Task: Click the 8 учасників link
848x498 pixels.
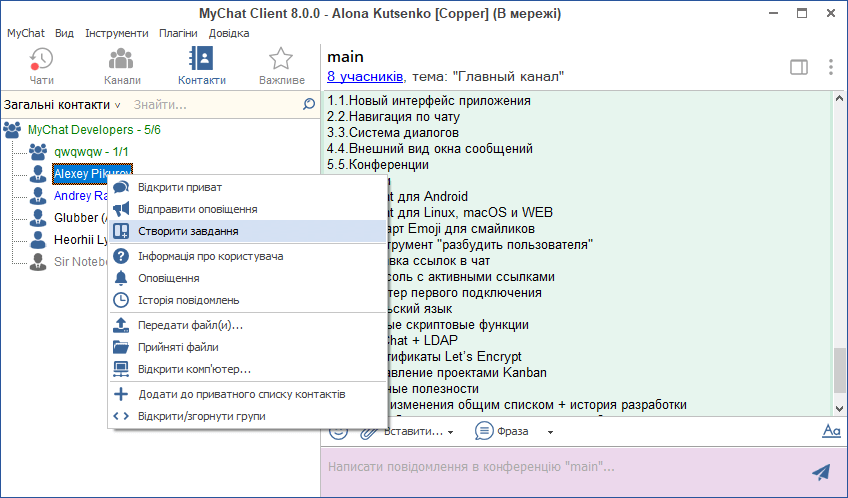Action: (365, 76)
